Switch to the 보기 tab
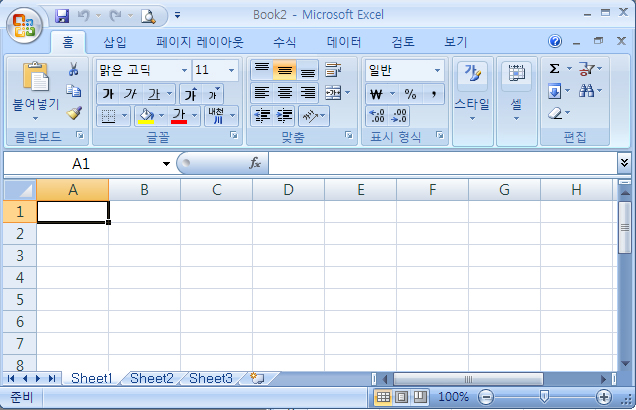Image resolution: width=636 pixels, height=410 pixels. [456, 42]
